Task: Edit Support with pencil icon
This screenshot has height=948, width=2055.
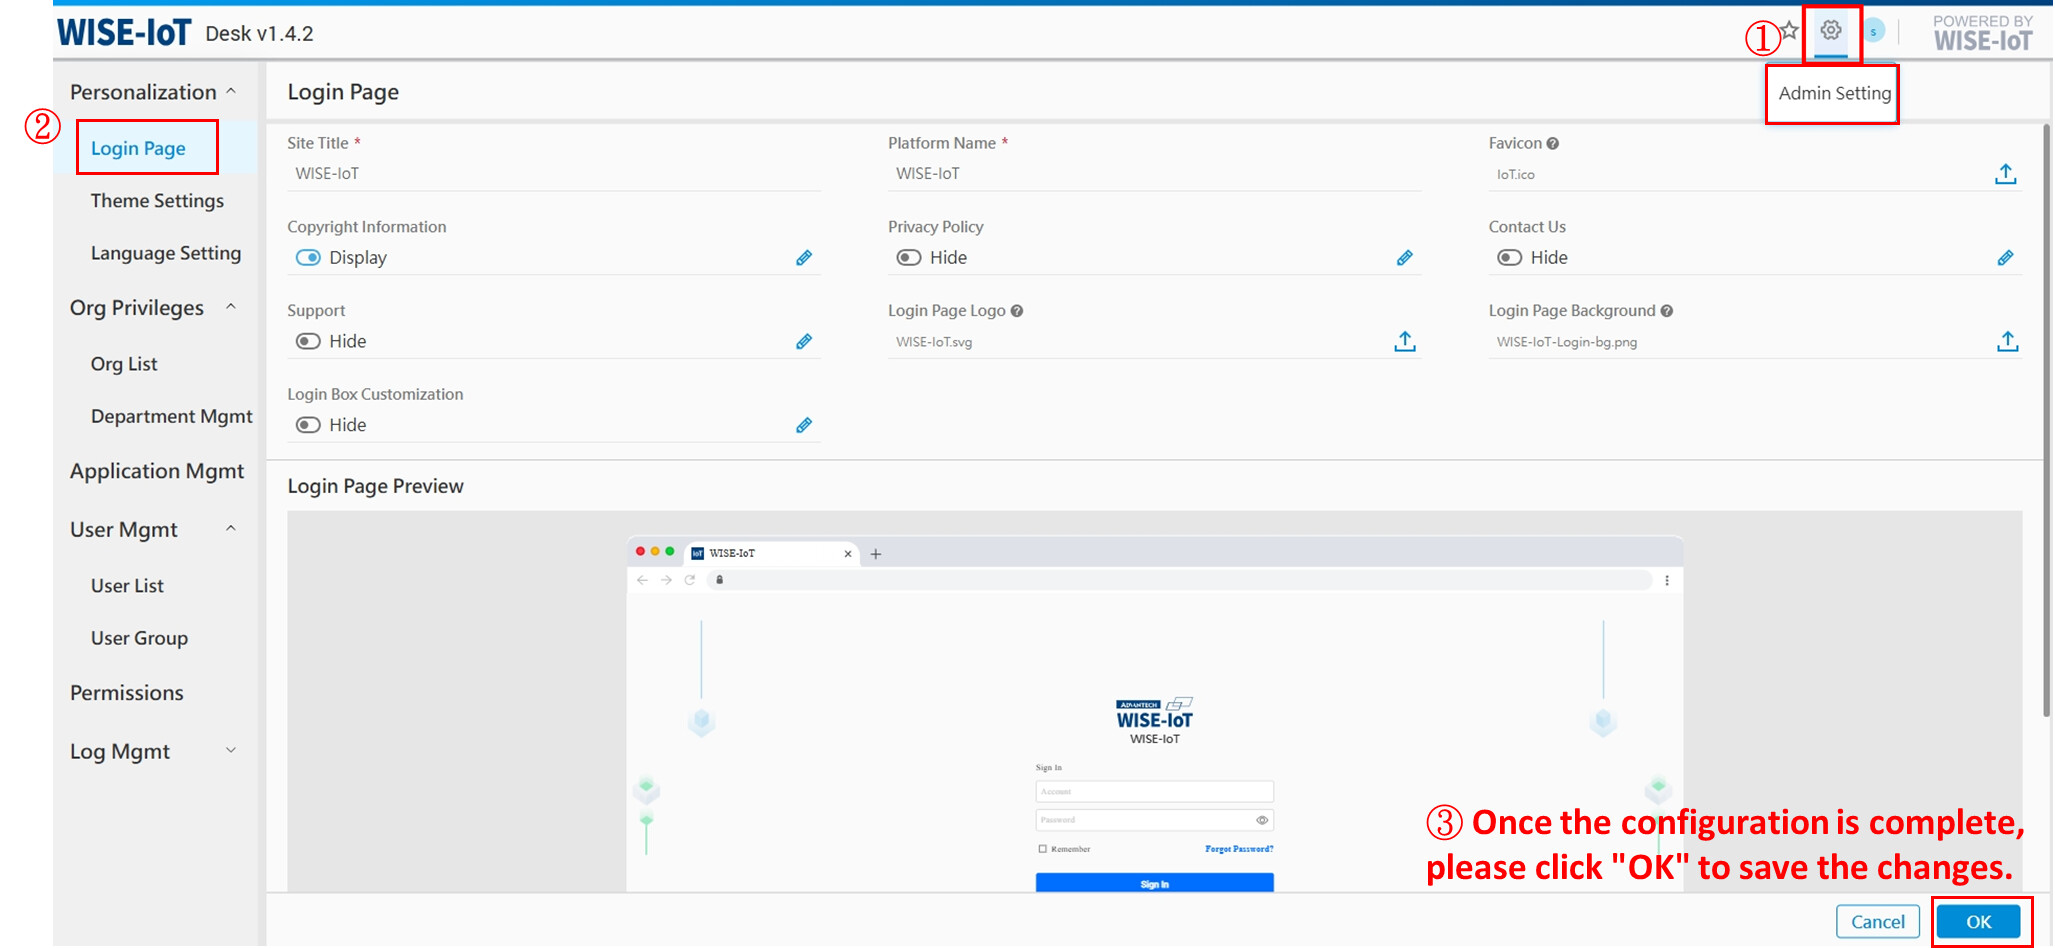Action: coord(804,342)
